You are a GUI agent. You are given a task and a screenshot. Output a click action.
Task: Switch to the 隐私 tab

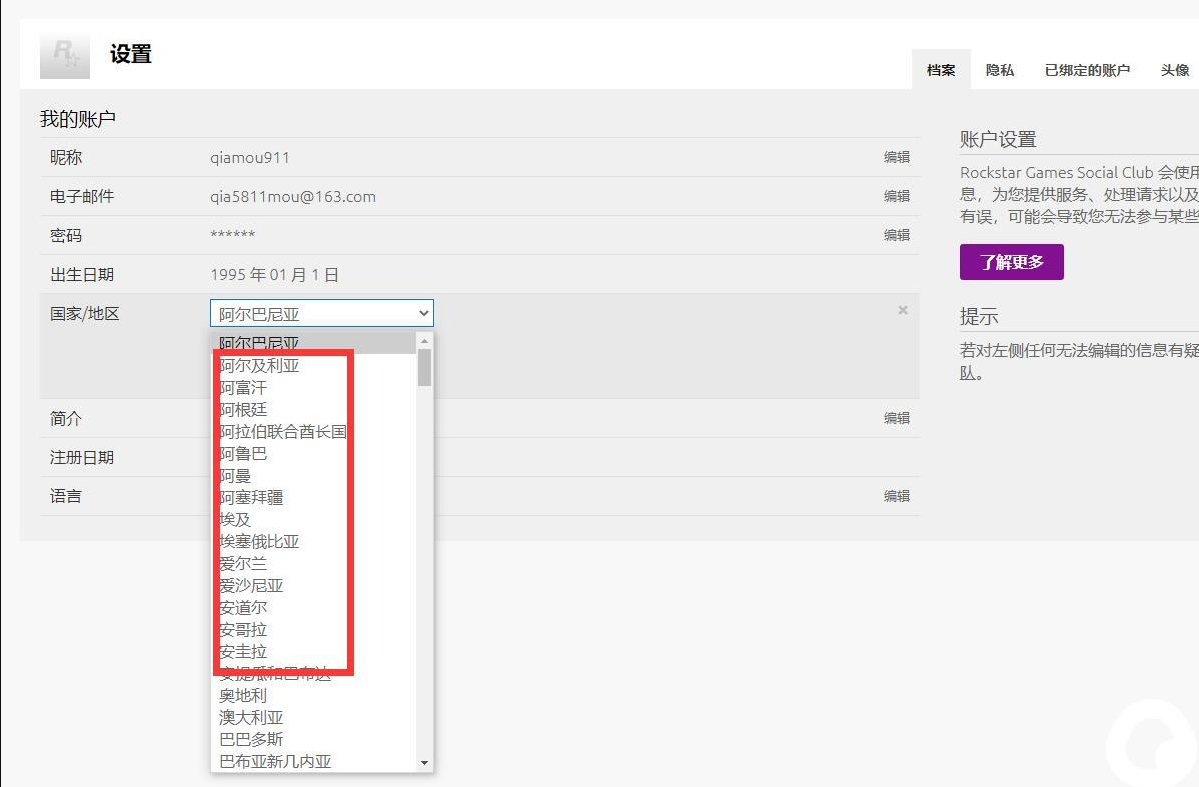pyautogui.click(x=999, y=70)
